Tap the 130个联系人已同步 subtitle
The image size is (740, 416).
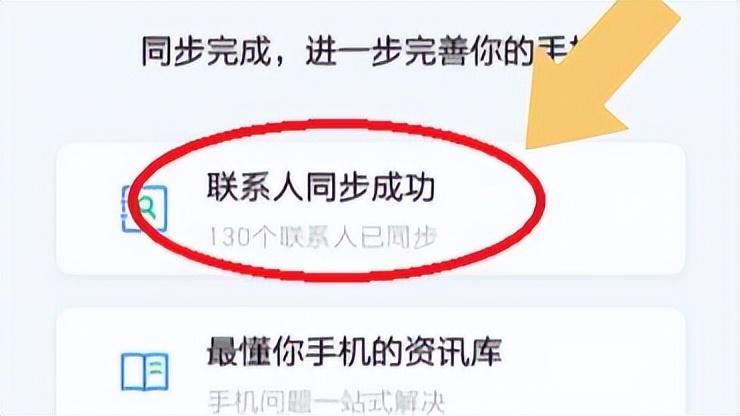tap(323, 237)
